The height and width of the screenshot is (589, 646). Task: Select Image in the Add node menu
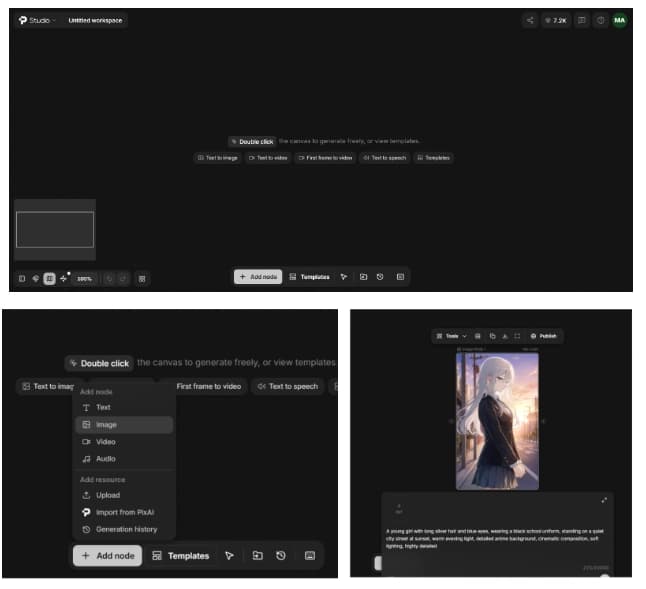[x=124, y=425]
